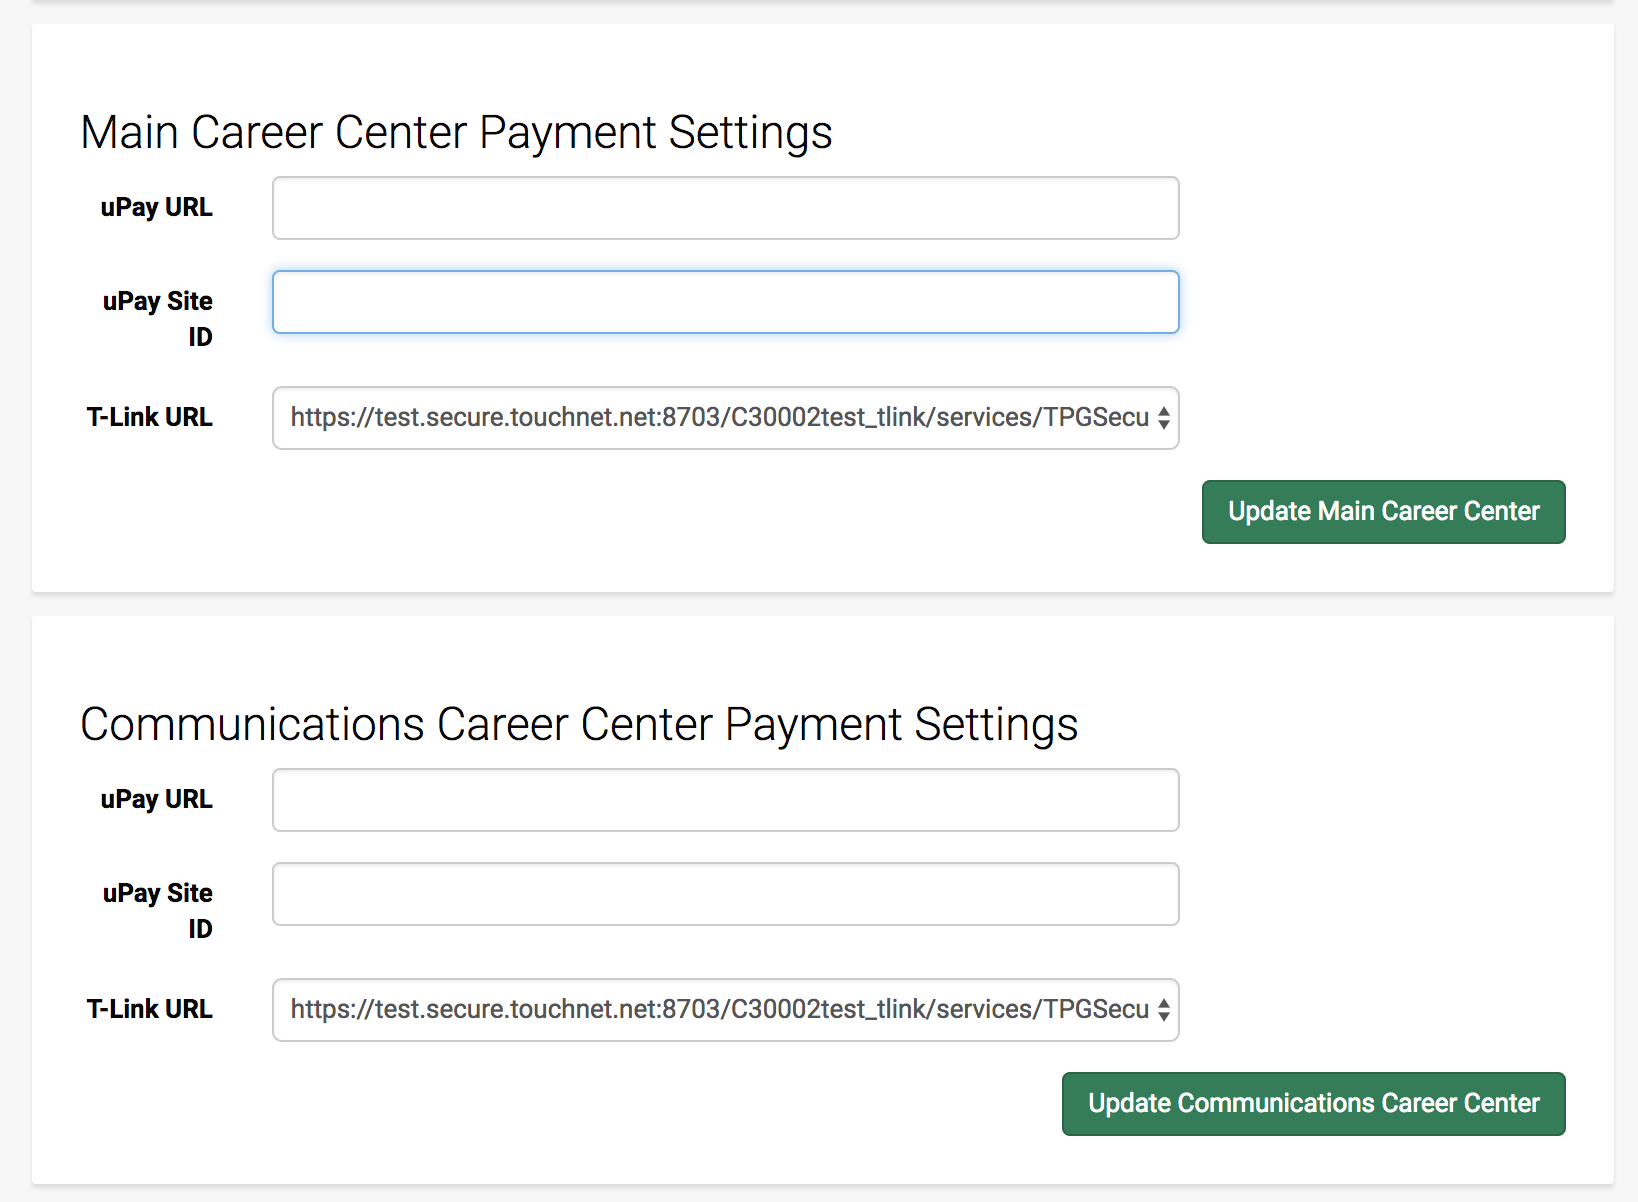This screenshot has width=1638, height=1202.
Task: Click the uPay URL label in Main section
Action: (157, 207)
